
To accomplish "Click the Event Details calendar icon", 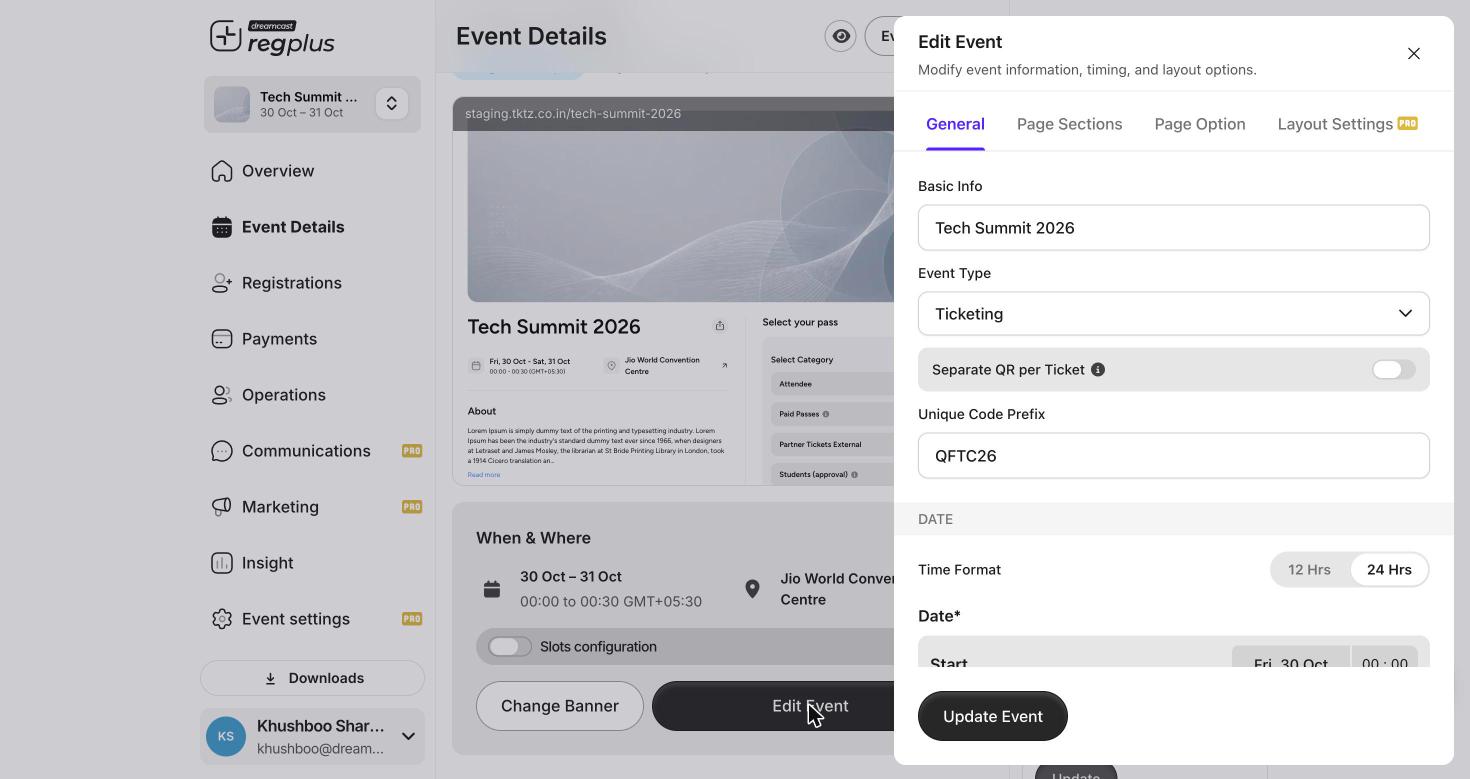I will (222, 227).
